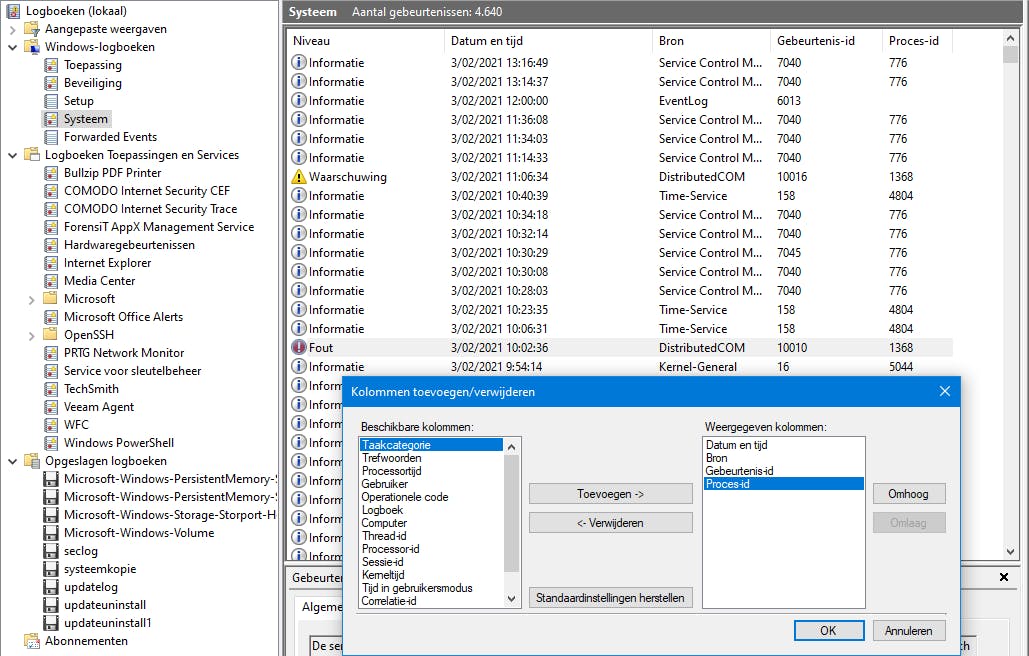Click the Omhoog button
1029x656 pixels.
pos(908,494)
